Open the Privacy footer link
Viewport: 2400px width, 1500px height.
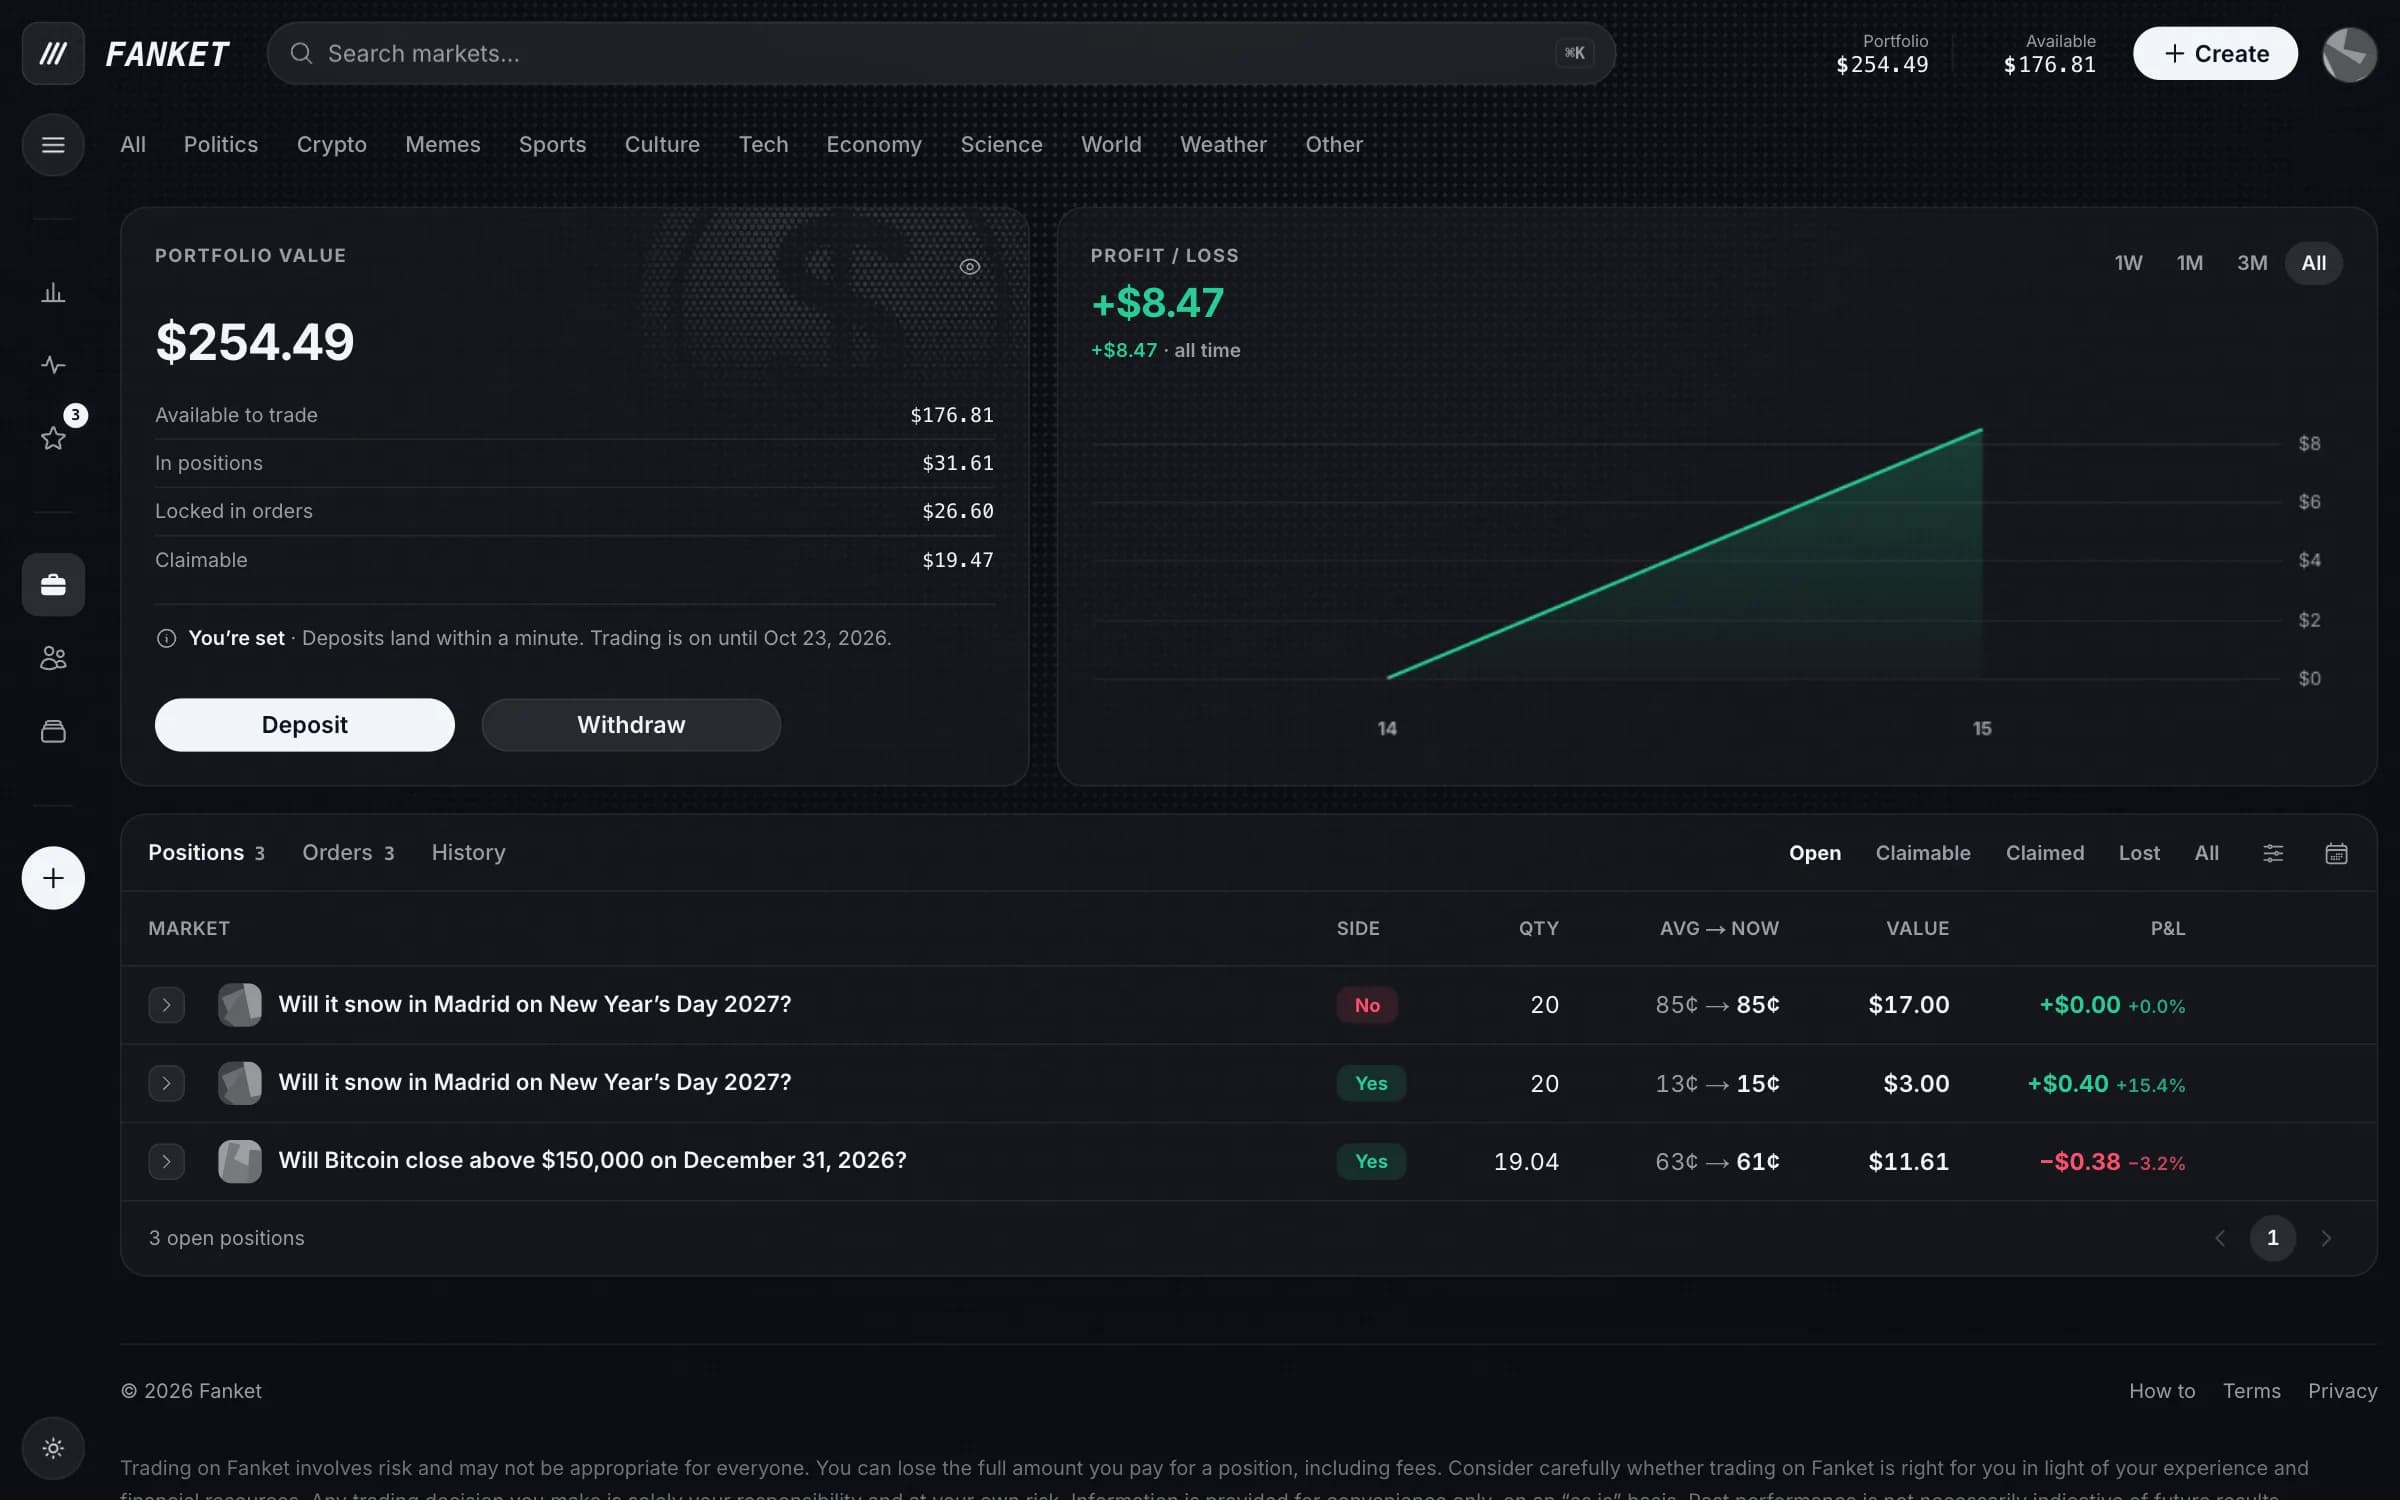(2342, 1391)
